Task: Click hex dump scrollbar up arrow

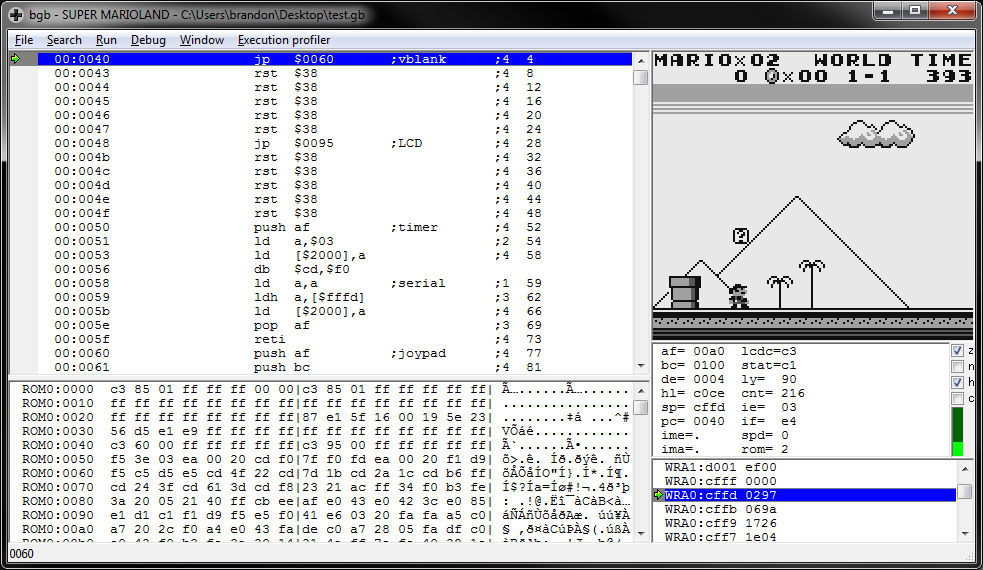Action: pos(641,391)
